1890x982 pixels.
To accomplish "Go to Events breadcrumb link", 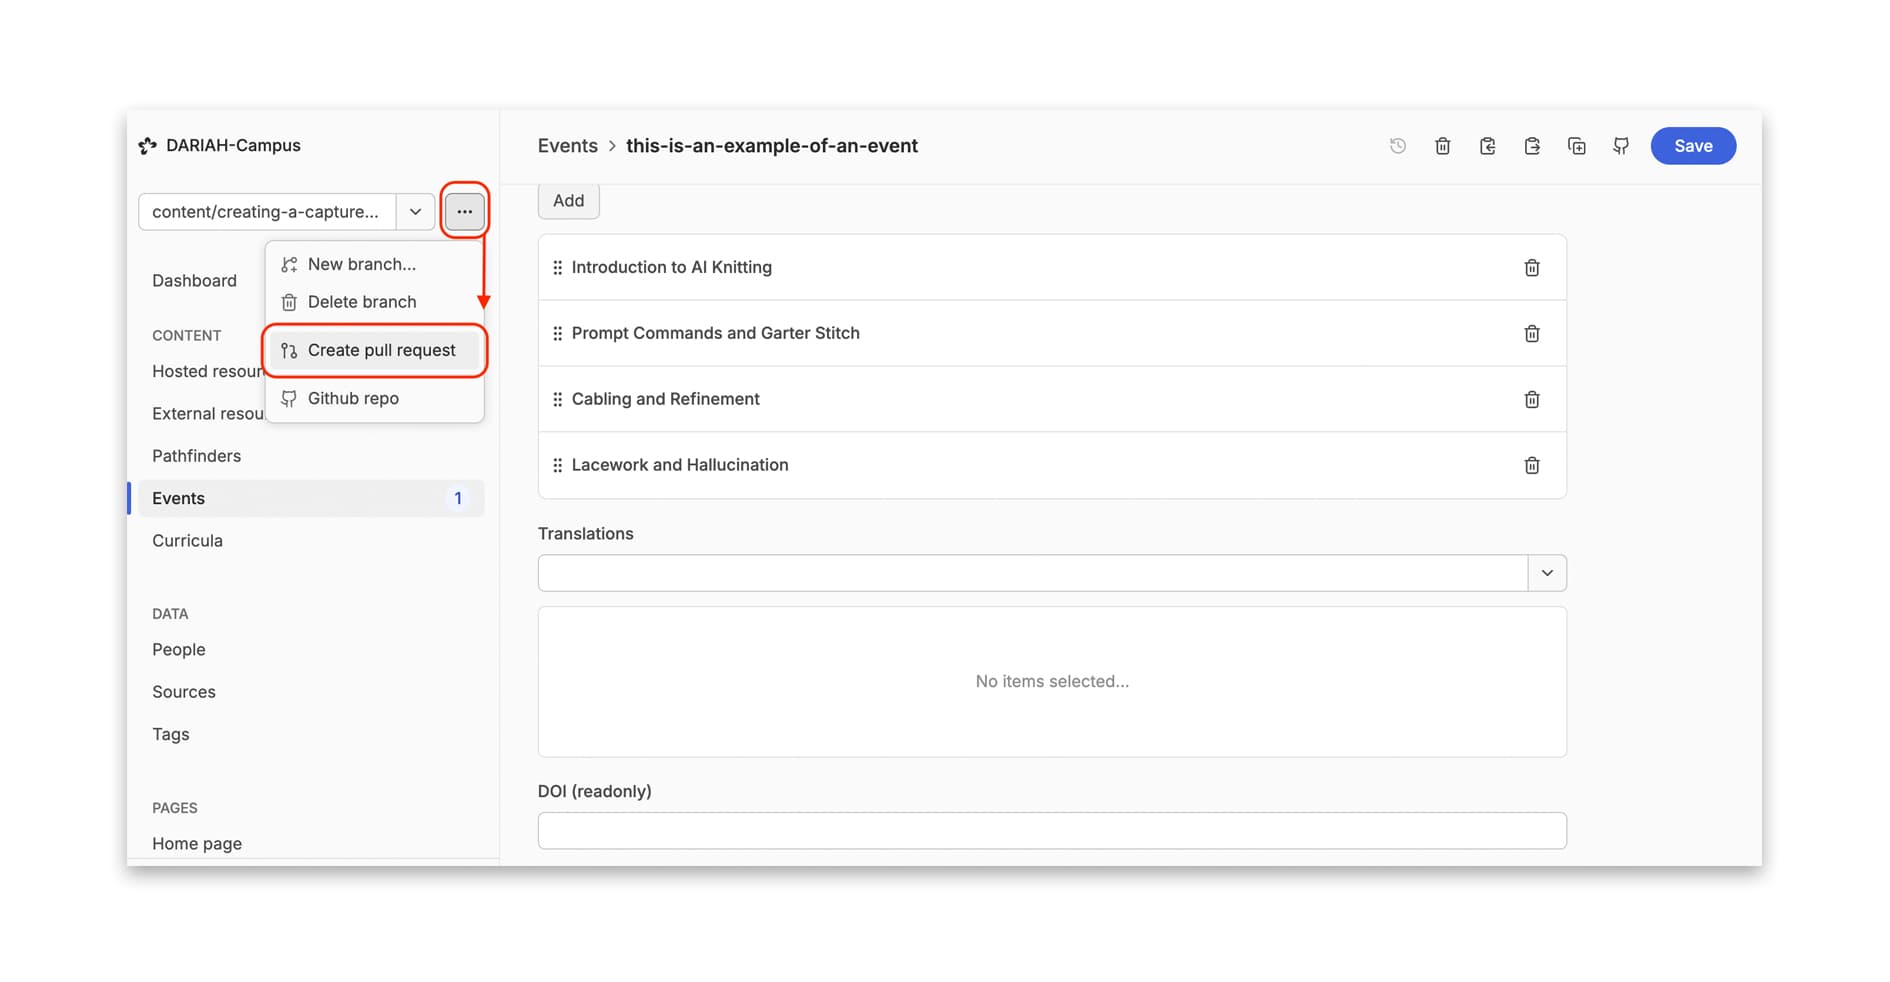I will pos(567,146).
